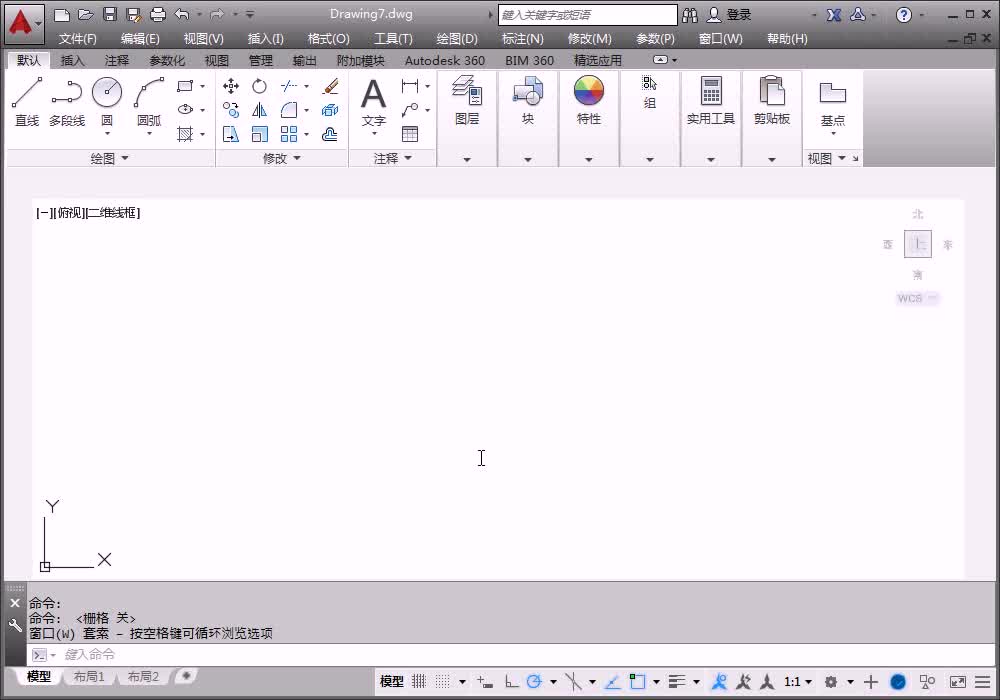Switch to the 参数化 ribbon tab
The width and height of the screenshot is (1000, 700).
[x=166, y=60]
